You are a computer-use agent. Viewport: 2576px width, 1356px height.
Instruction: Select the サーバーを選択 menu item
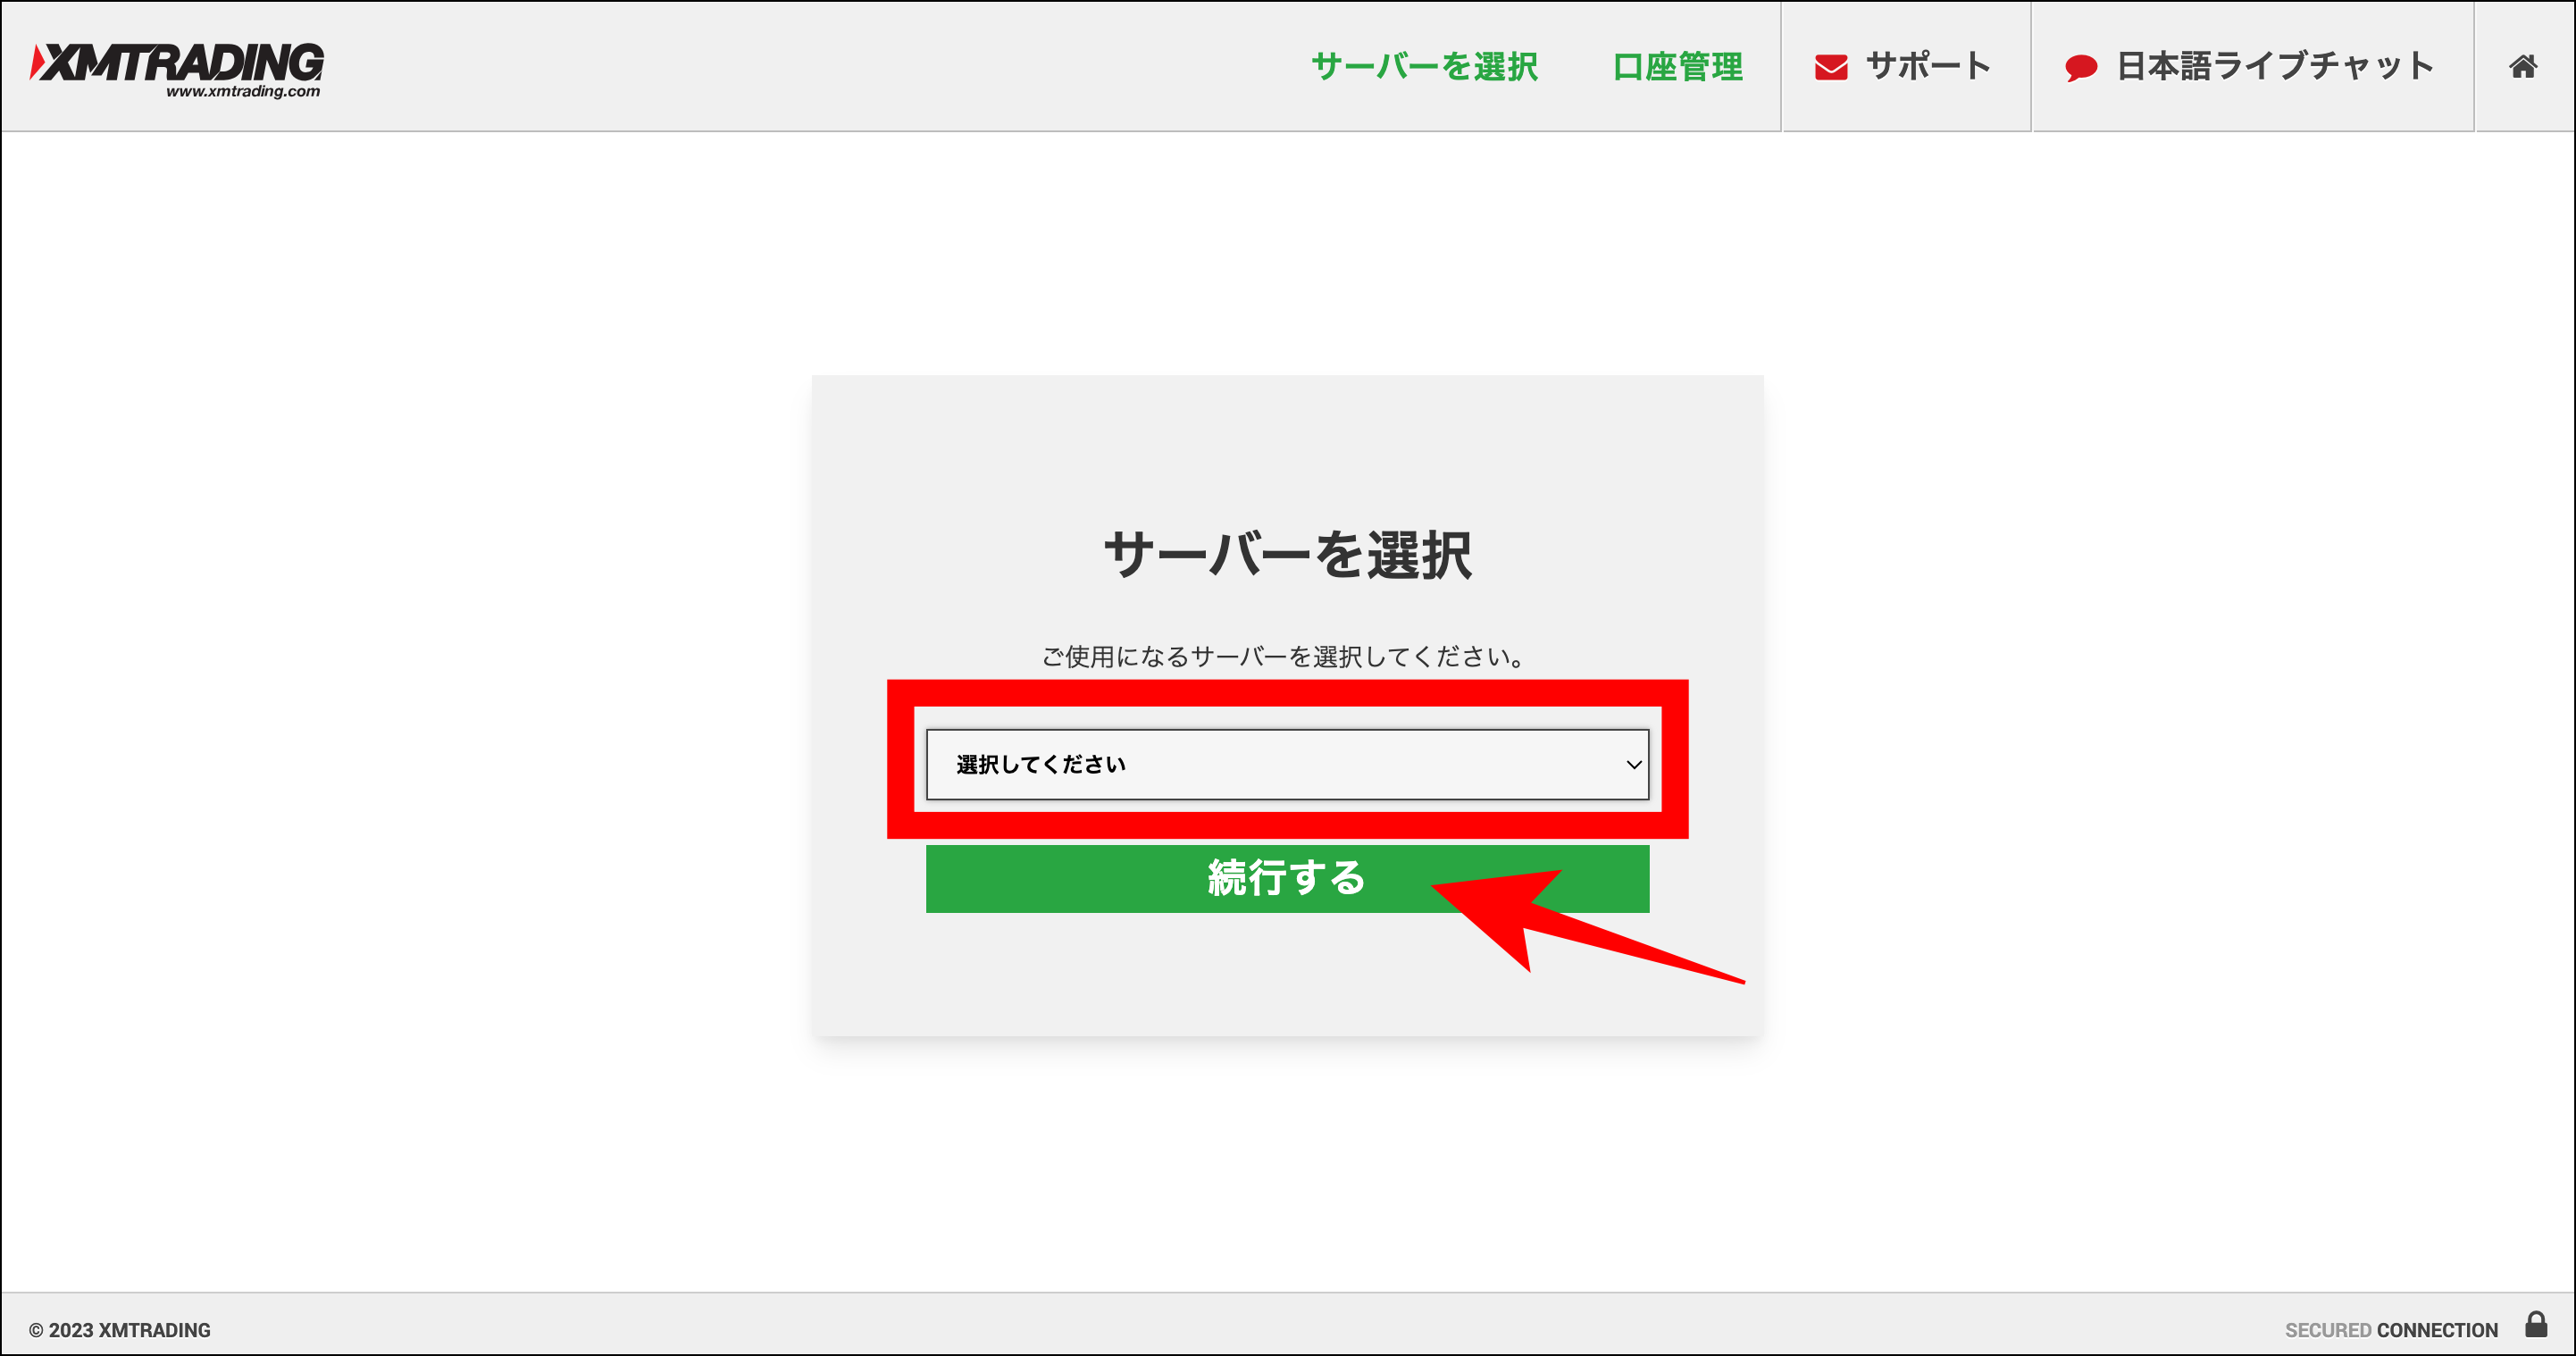[1424, 66]
